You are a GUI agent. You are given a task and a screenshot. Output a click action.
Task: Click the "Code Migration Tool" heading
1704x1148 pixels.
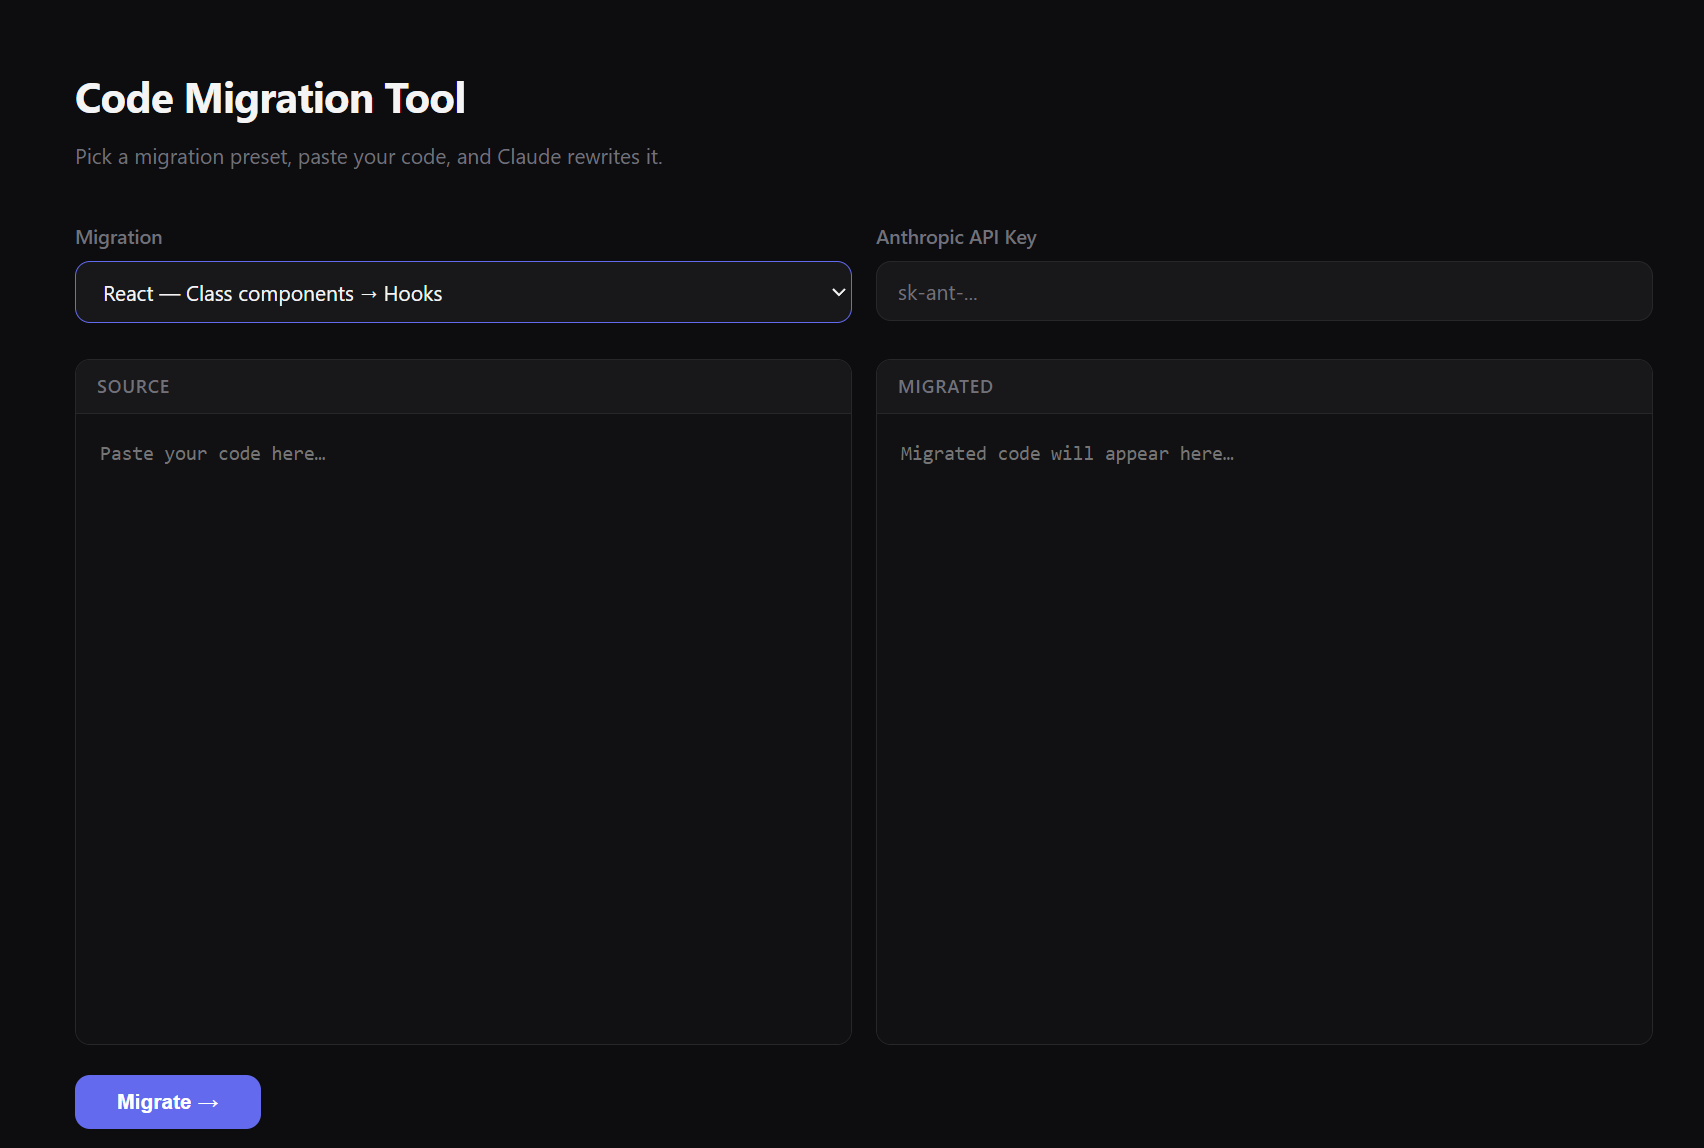tap(270, 98)
